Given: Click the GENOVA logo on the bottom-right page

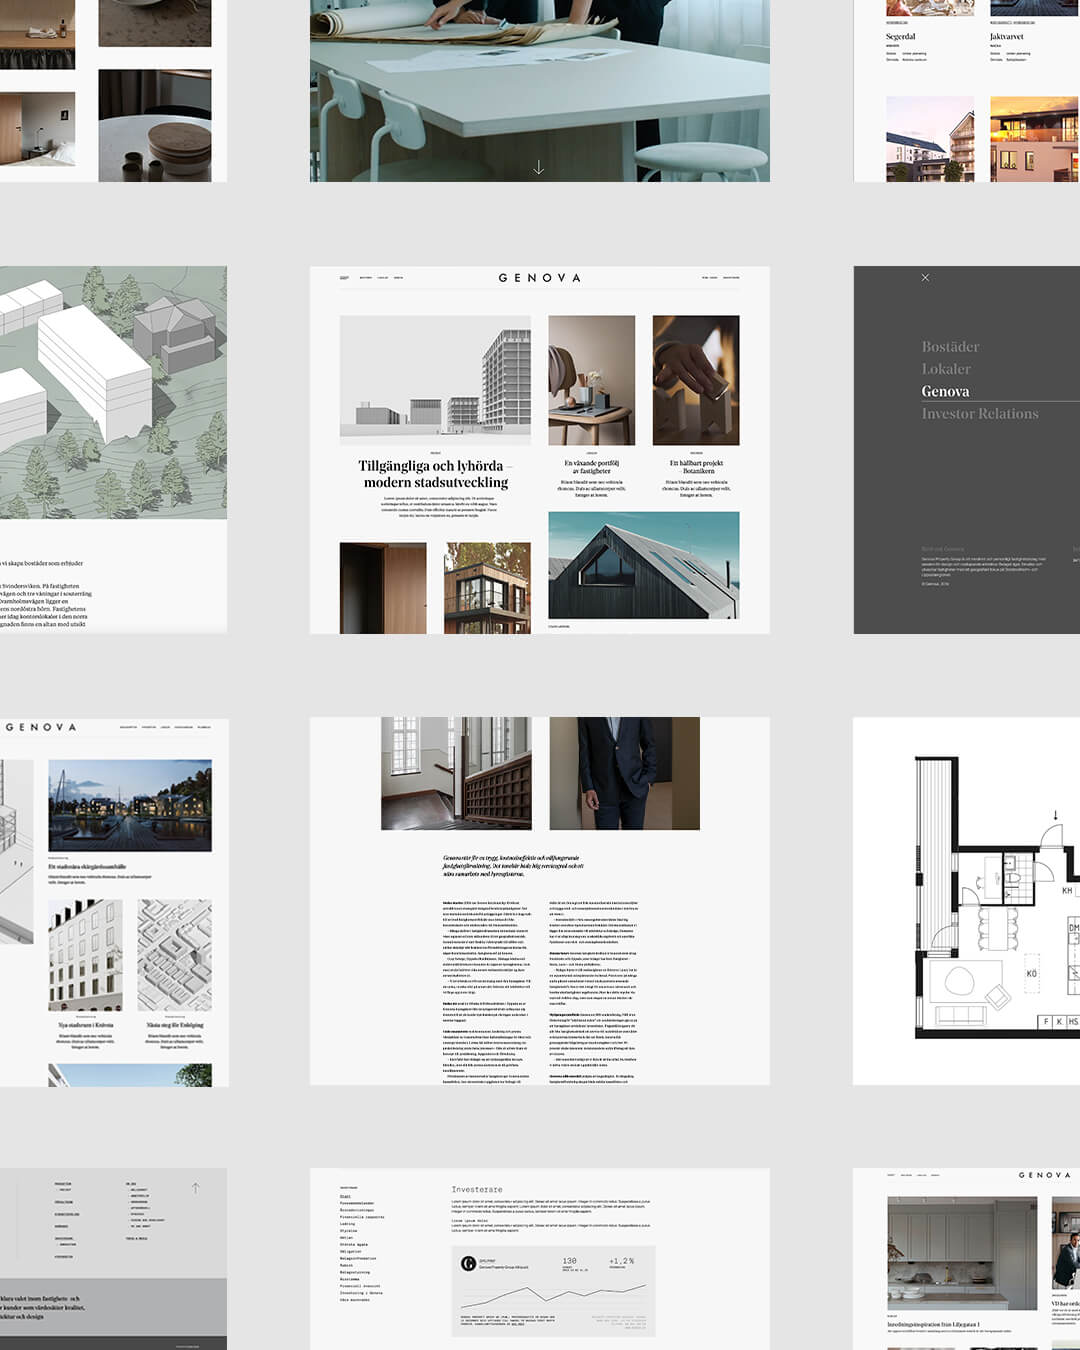Looking at the screenshot, I should click(1044, 1175).
